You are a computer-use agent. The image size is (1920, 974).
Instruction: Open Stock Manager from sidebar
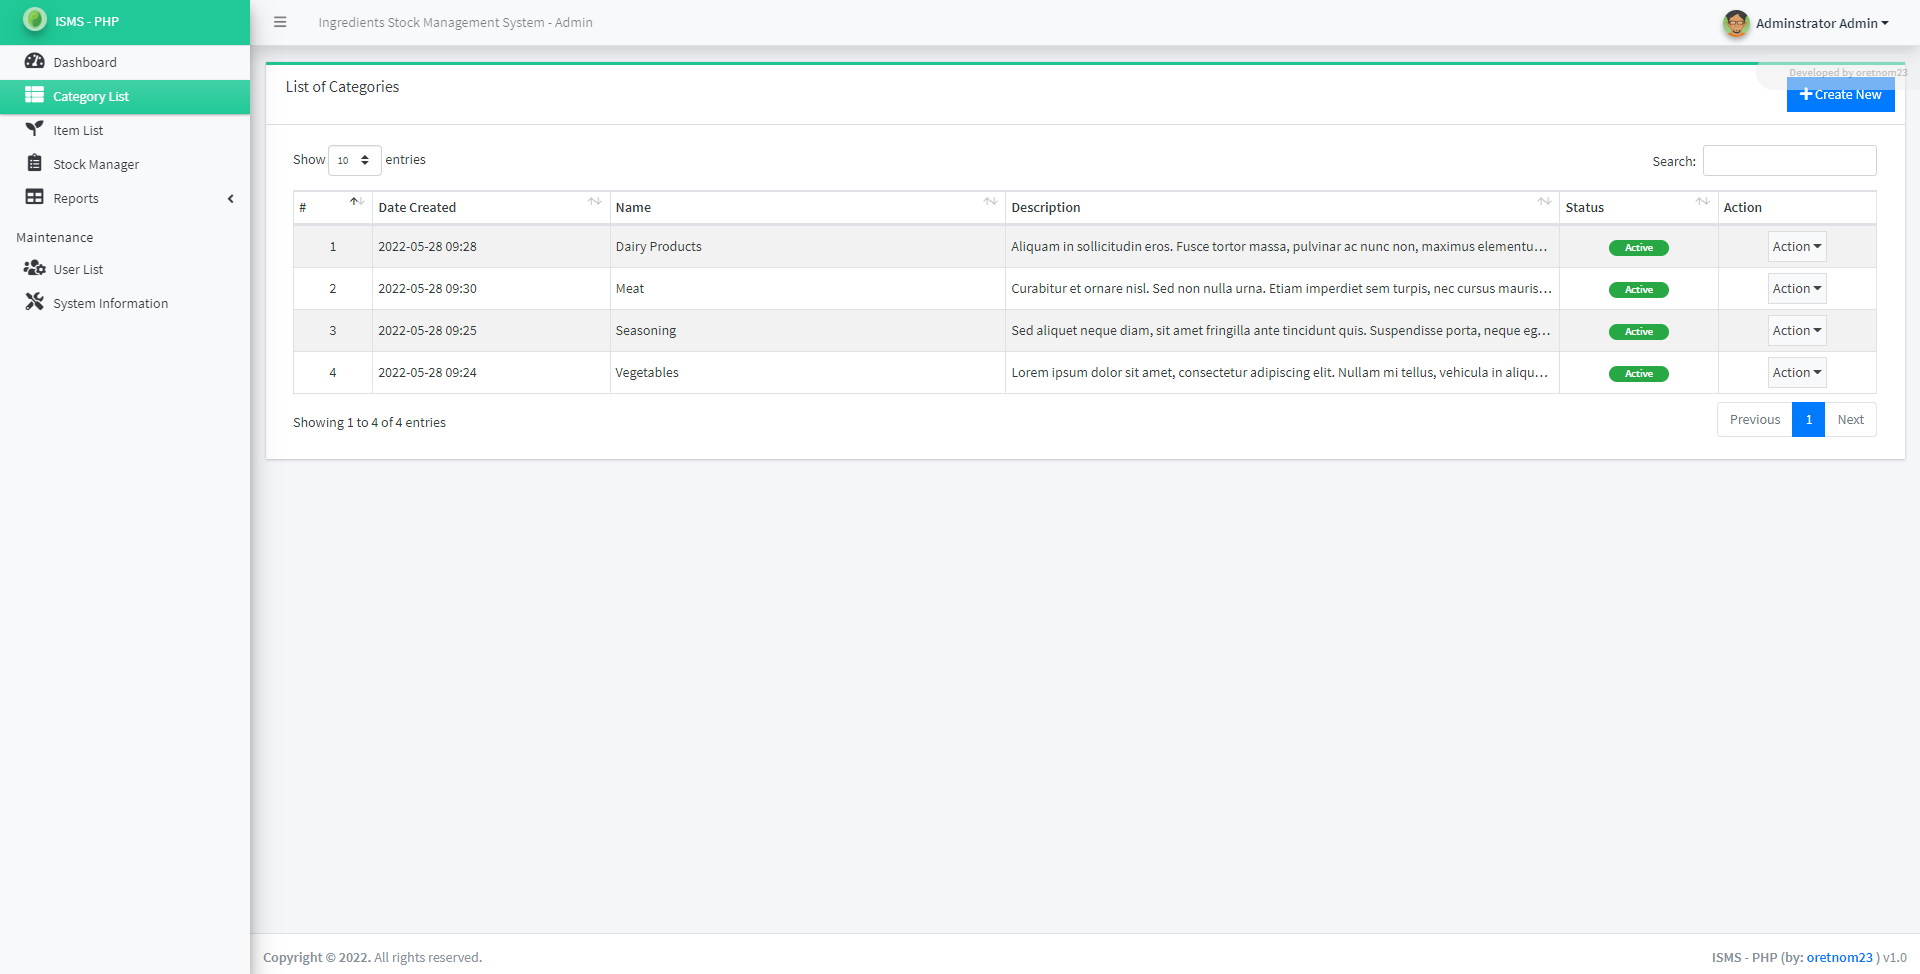pos(125,164)
